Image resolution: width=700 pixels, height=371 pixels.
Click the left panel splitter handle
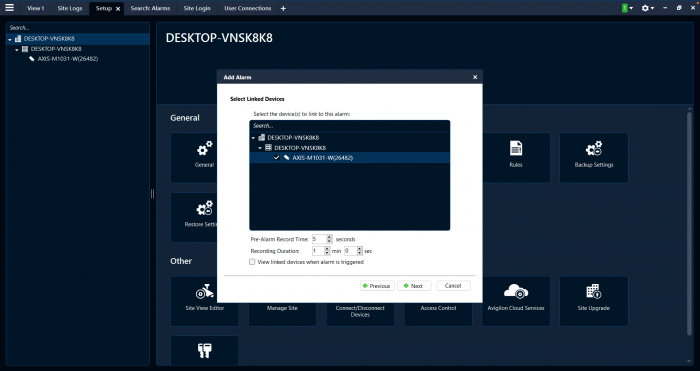coord(153,194)
